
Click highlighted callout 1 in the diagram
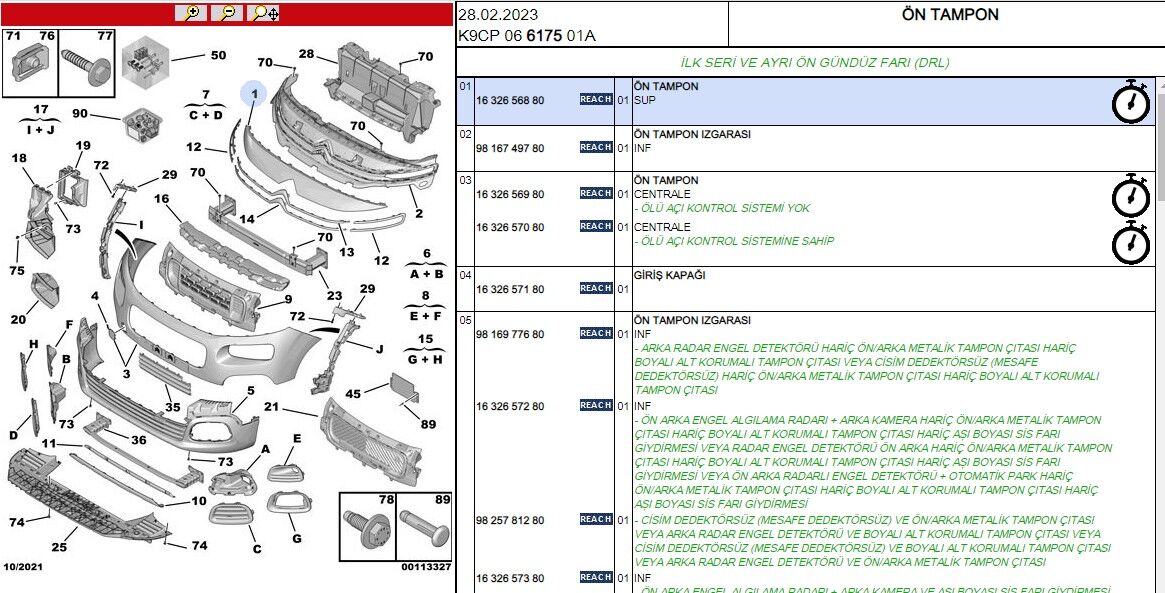(x=254, y=94)
